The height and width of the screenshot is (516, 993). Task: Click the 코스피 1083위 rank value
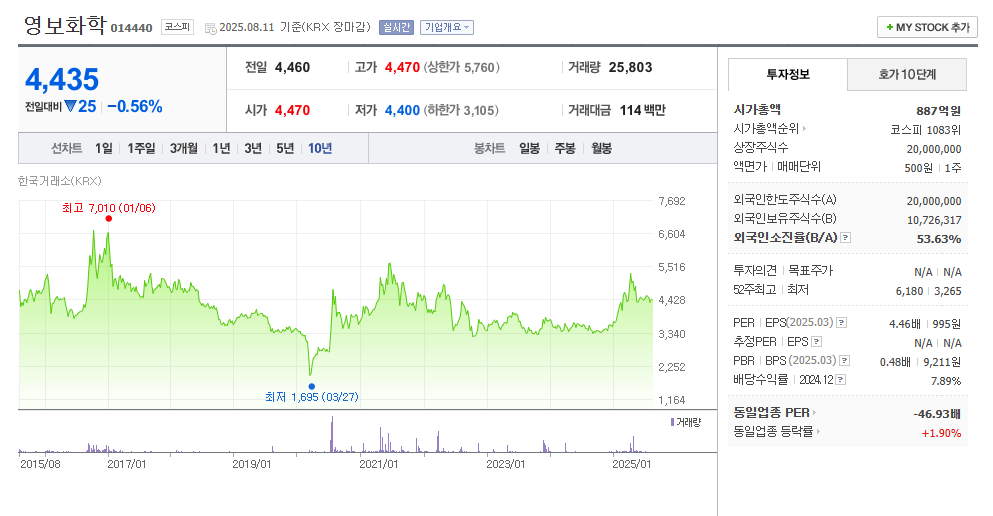click(926, 130)
